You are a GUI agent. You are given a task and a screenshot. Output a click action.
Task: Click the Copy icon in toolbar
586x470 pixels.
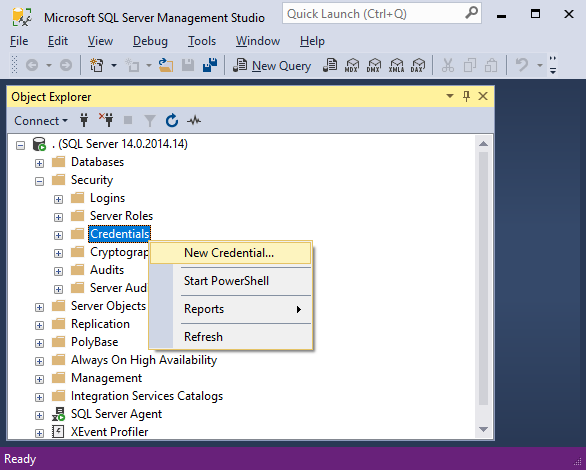coord(469,65)
